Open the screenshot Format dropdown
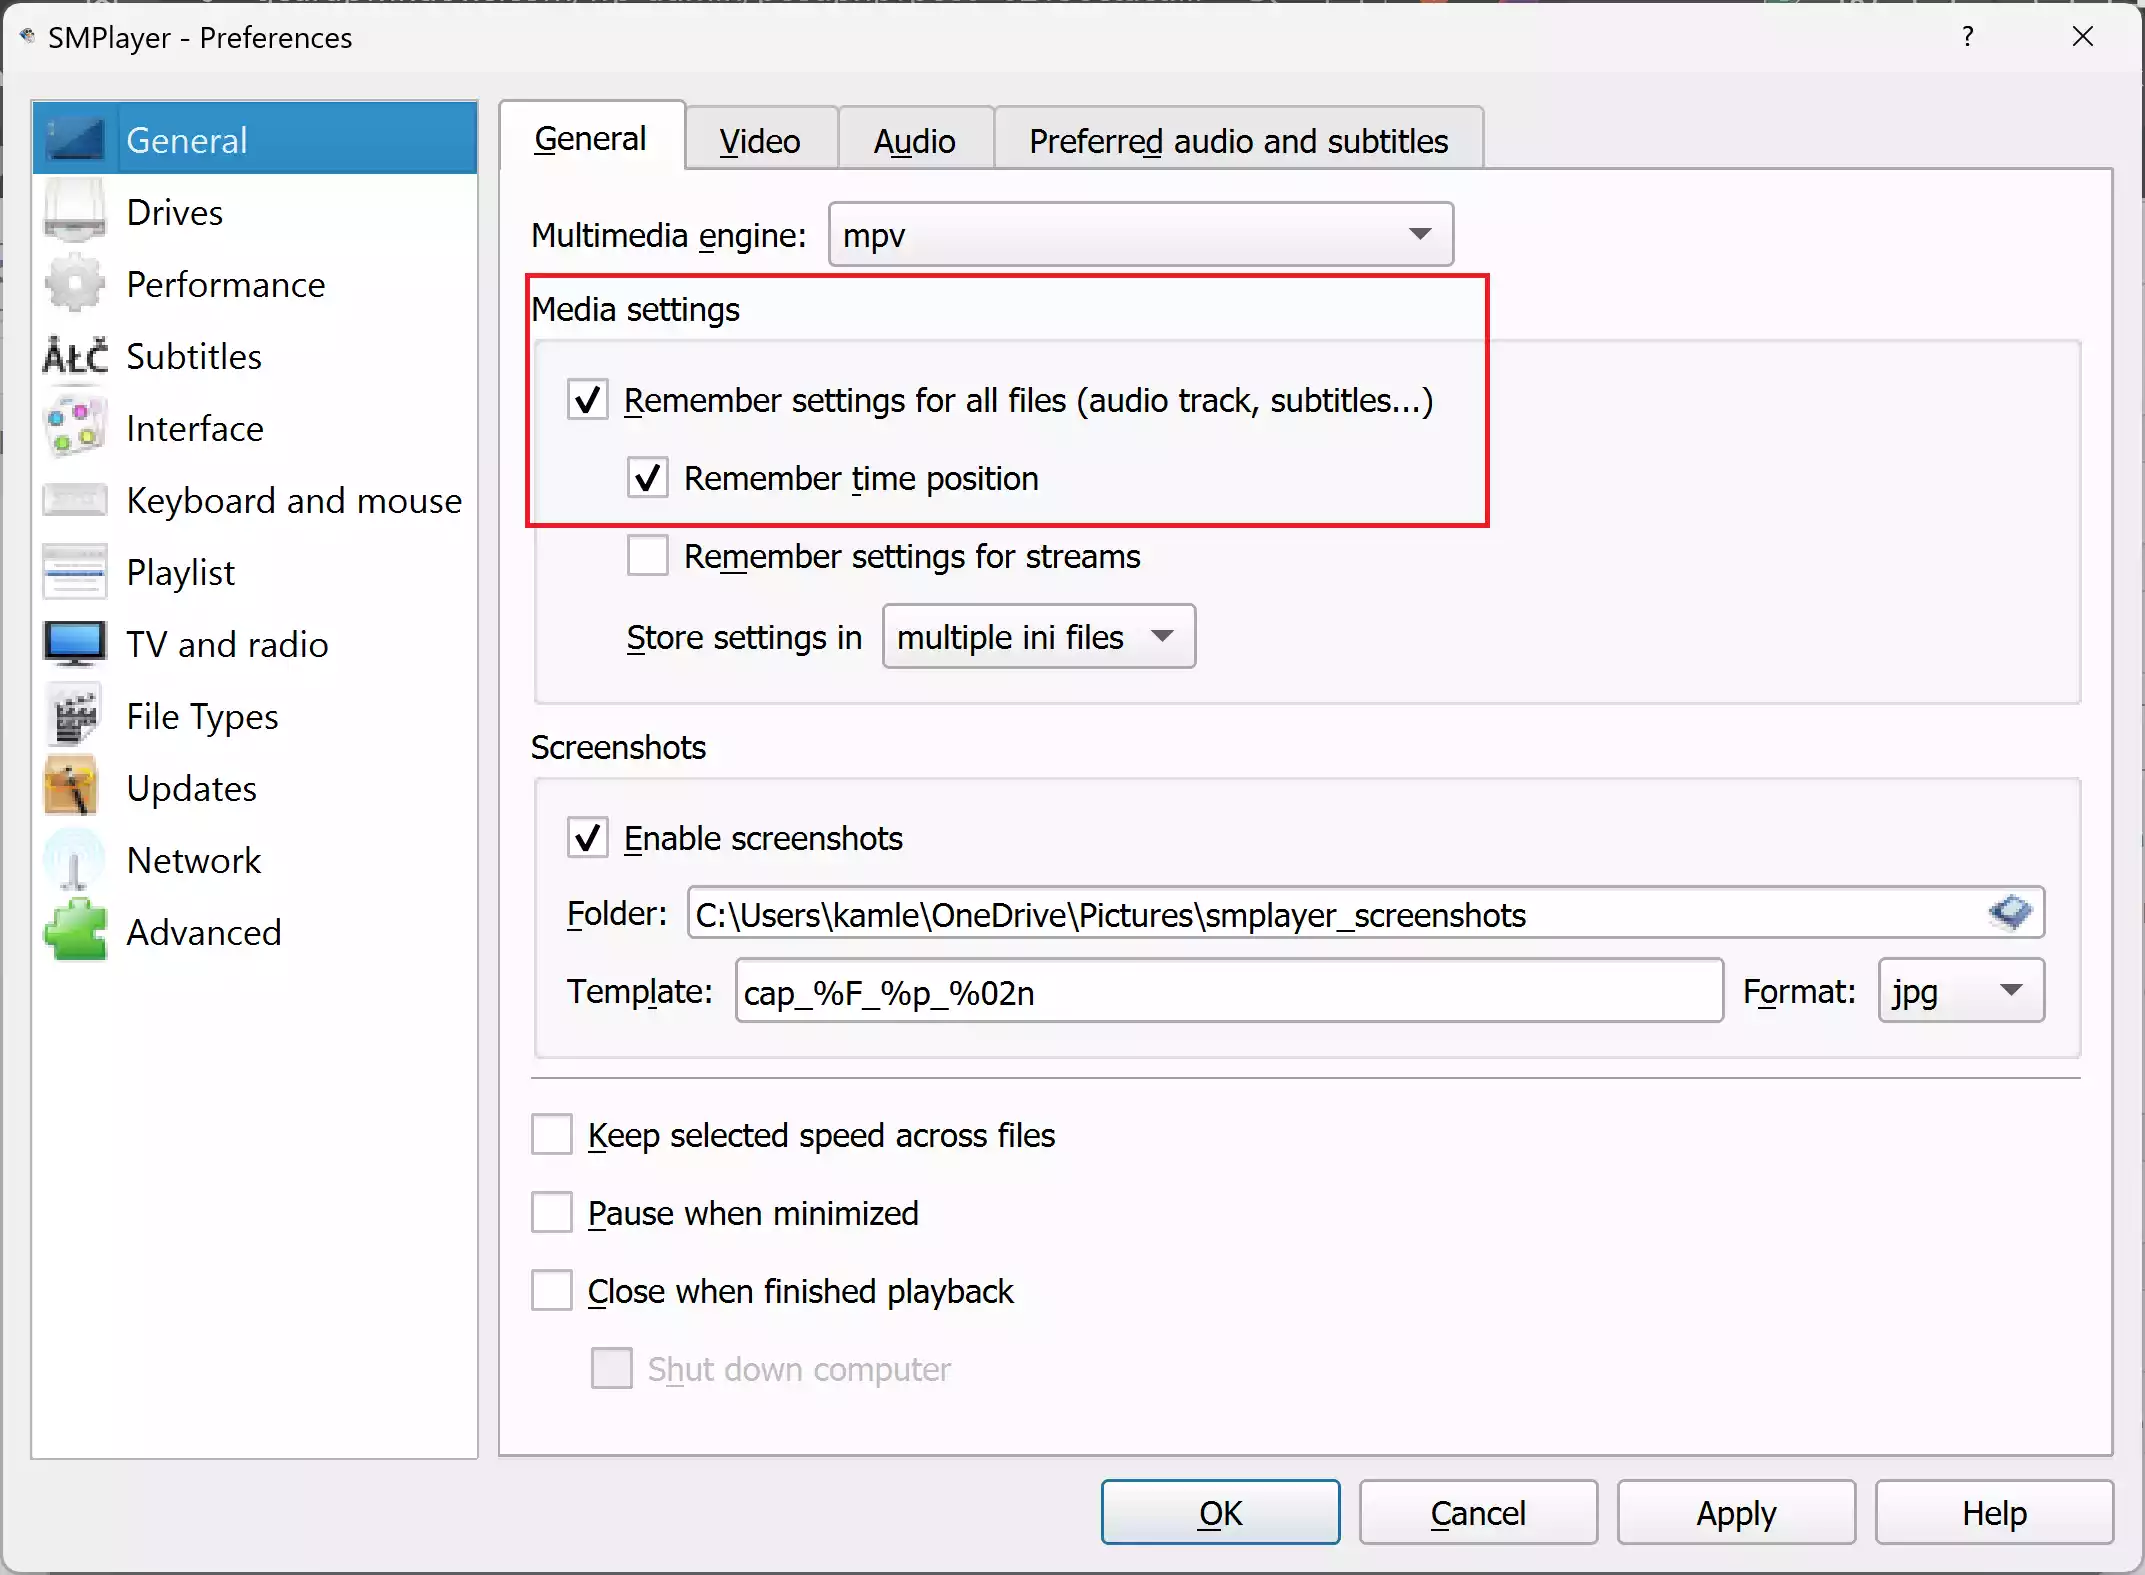Viewport: 2145px width, 1575px height. [1959, 991]
